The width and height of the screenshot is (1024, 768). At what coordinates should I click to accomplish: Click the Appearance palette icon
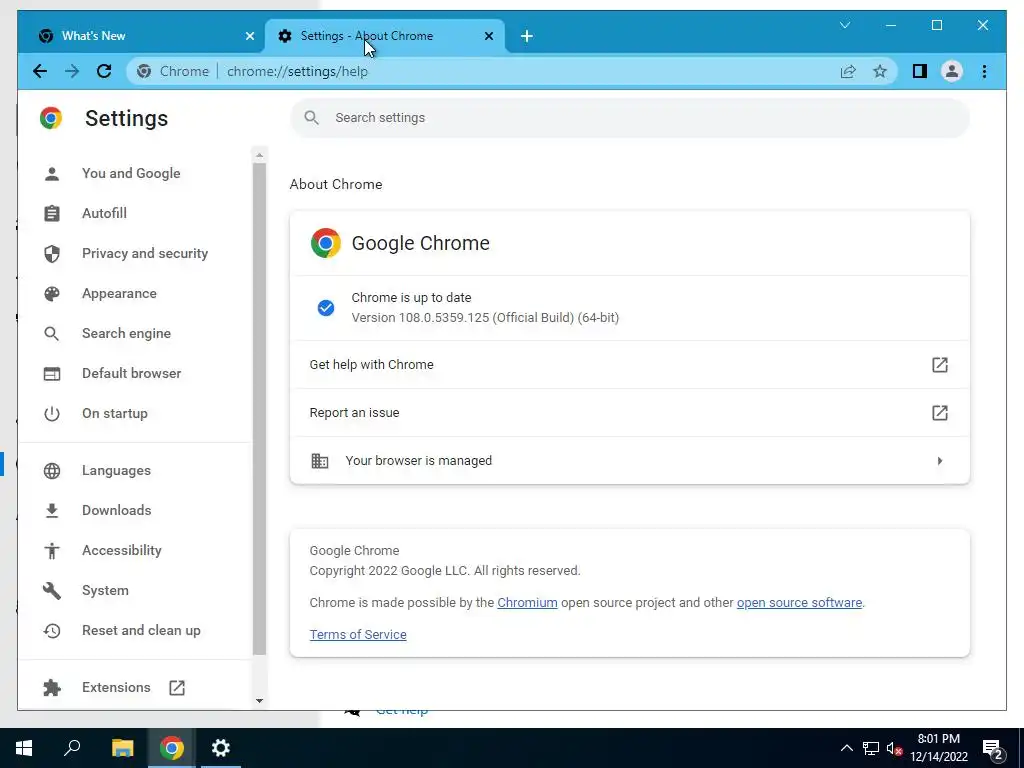52,293
